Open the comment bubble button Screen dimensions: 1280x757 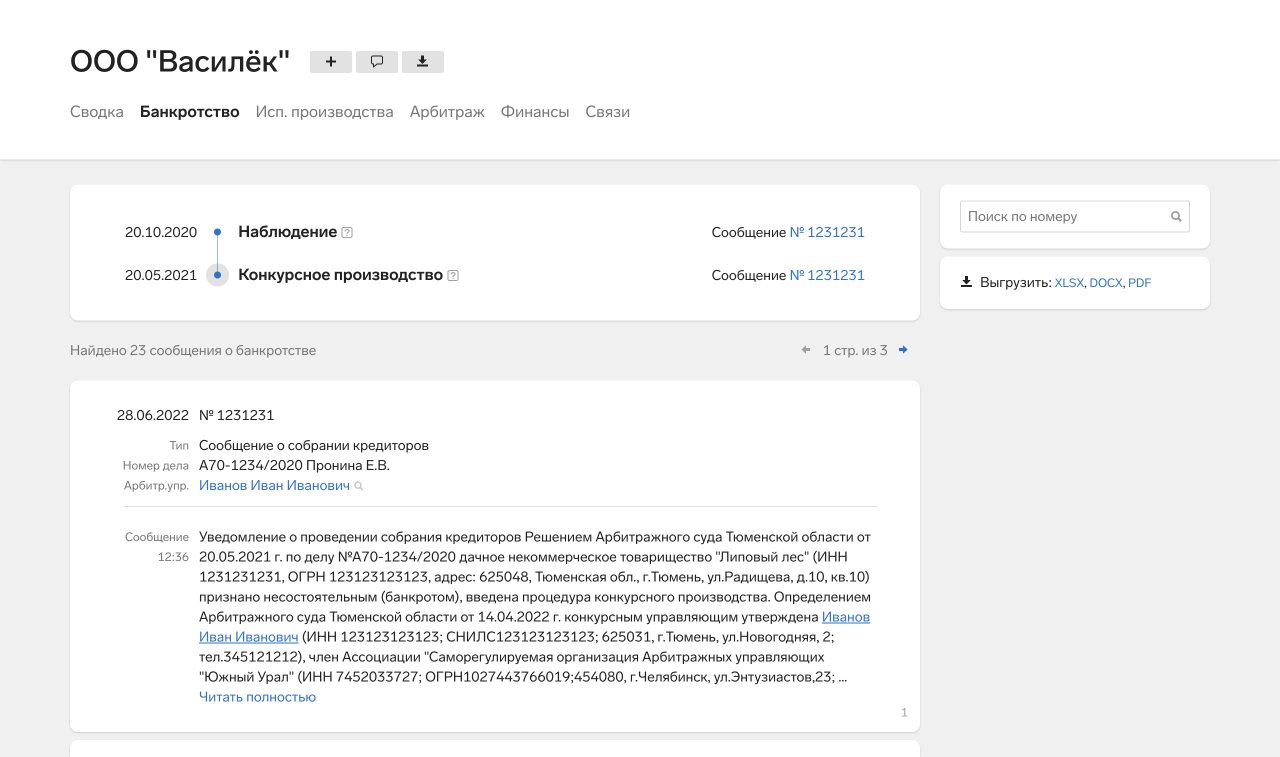click(x=377, y=62)
